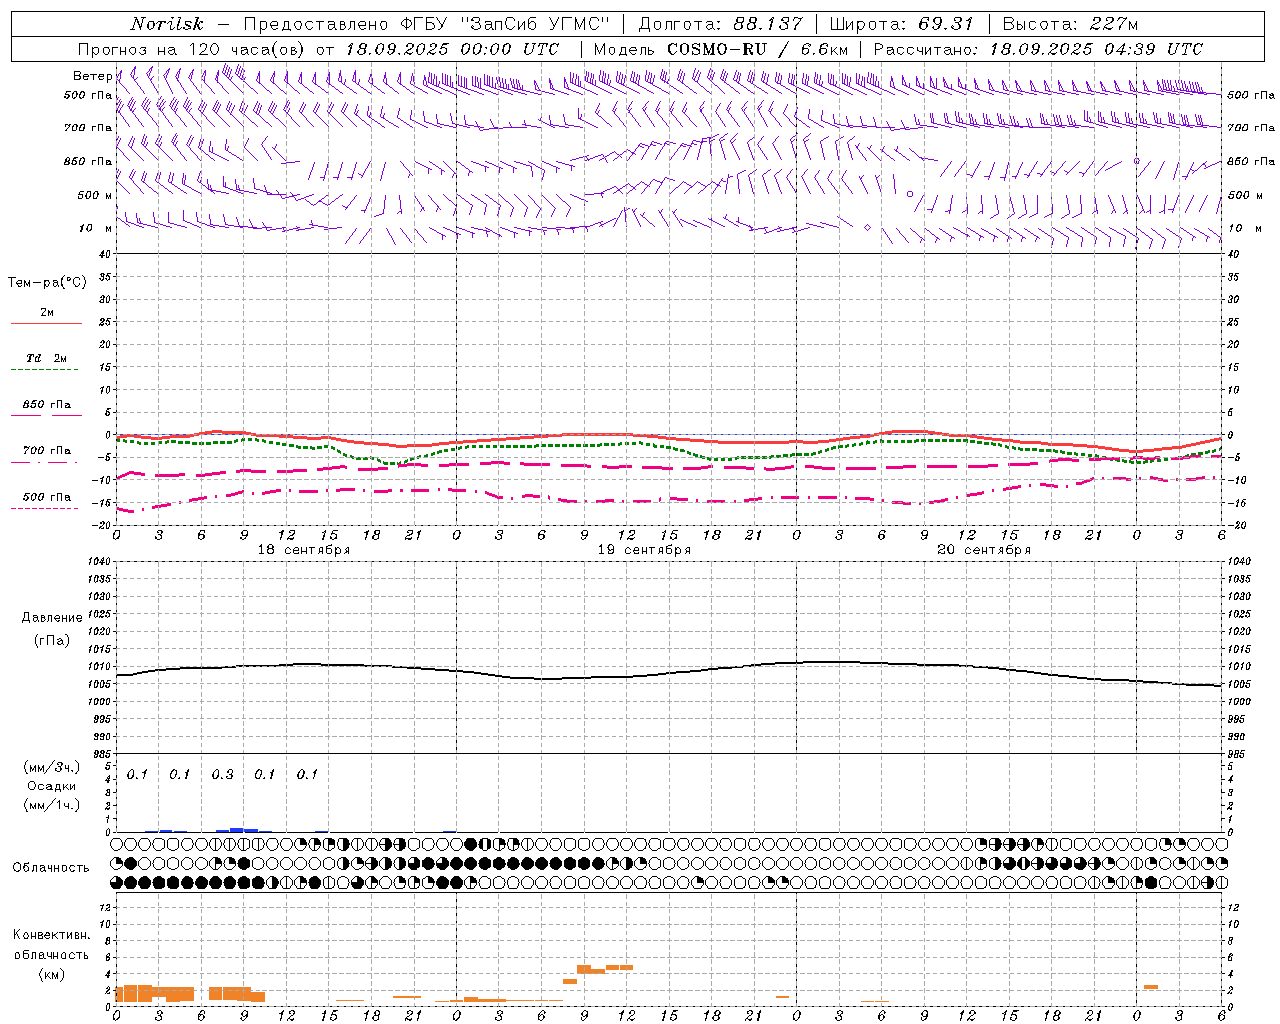
Task: Click the tallest blue precipitation bar
Action: 237,830
